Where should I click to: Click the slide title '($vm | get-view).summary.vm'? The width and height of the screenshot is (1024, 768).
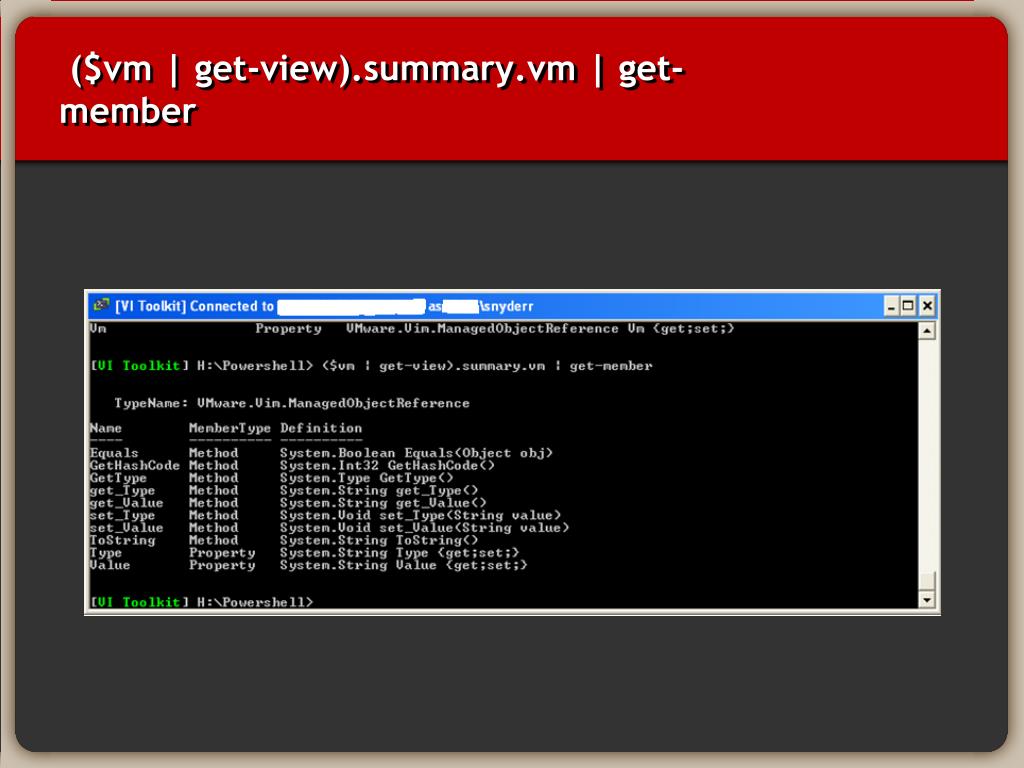point(324,69)
